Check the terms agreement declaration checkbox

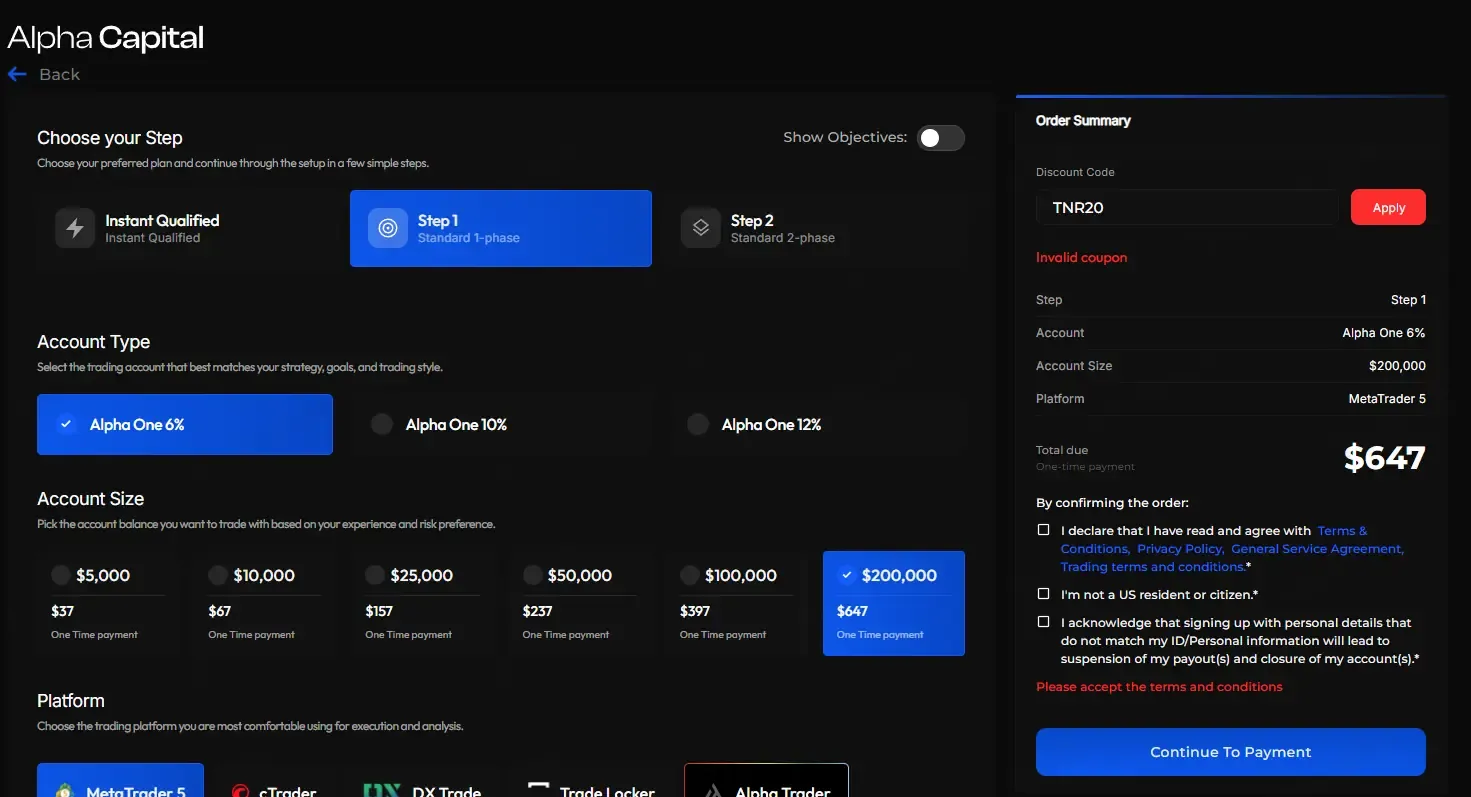click(x=1044, y=530)
